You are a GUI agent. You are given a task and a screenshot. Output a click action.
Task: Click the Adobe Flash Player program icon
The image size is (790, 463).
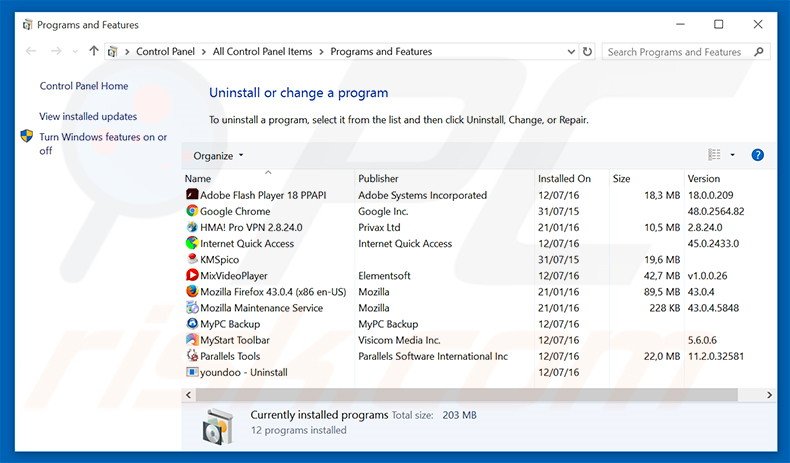tap(192, 194)
